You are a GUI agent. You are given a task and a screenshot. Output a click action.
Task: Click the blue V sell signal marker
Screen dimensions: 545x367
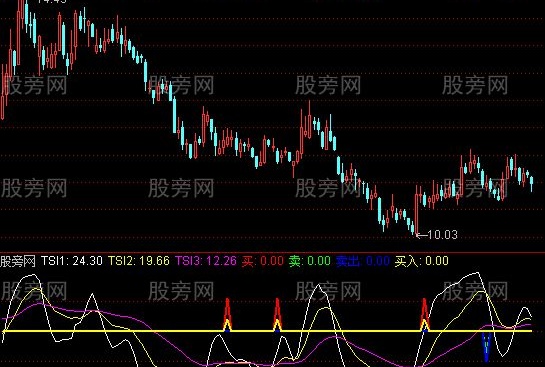(486, 347)
